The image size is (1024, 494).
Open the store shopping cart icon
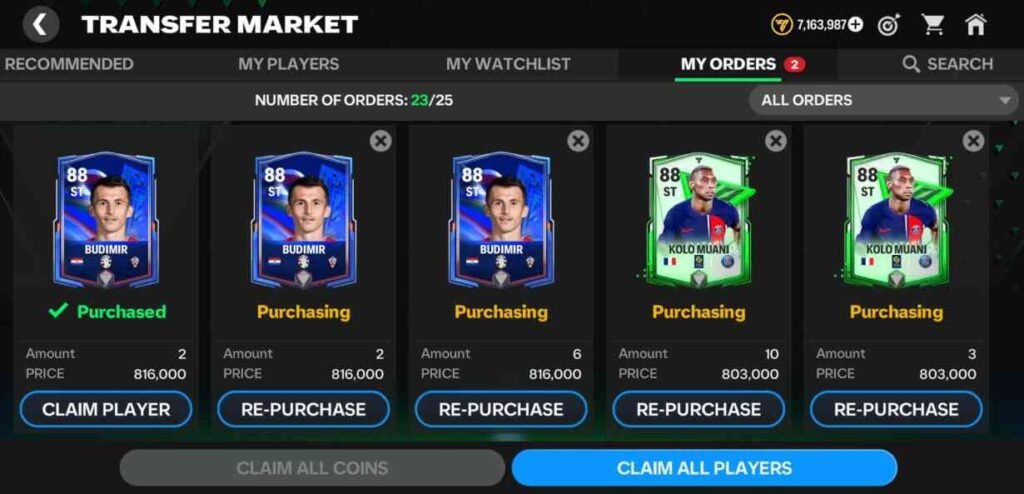(x=933, y=25)
